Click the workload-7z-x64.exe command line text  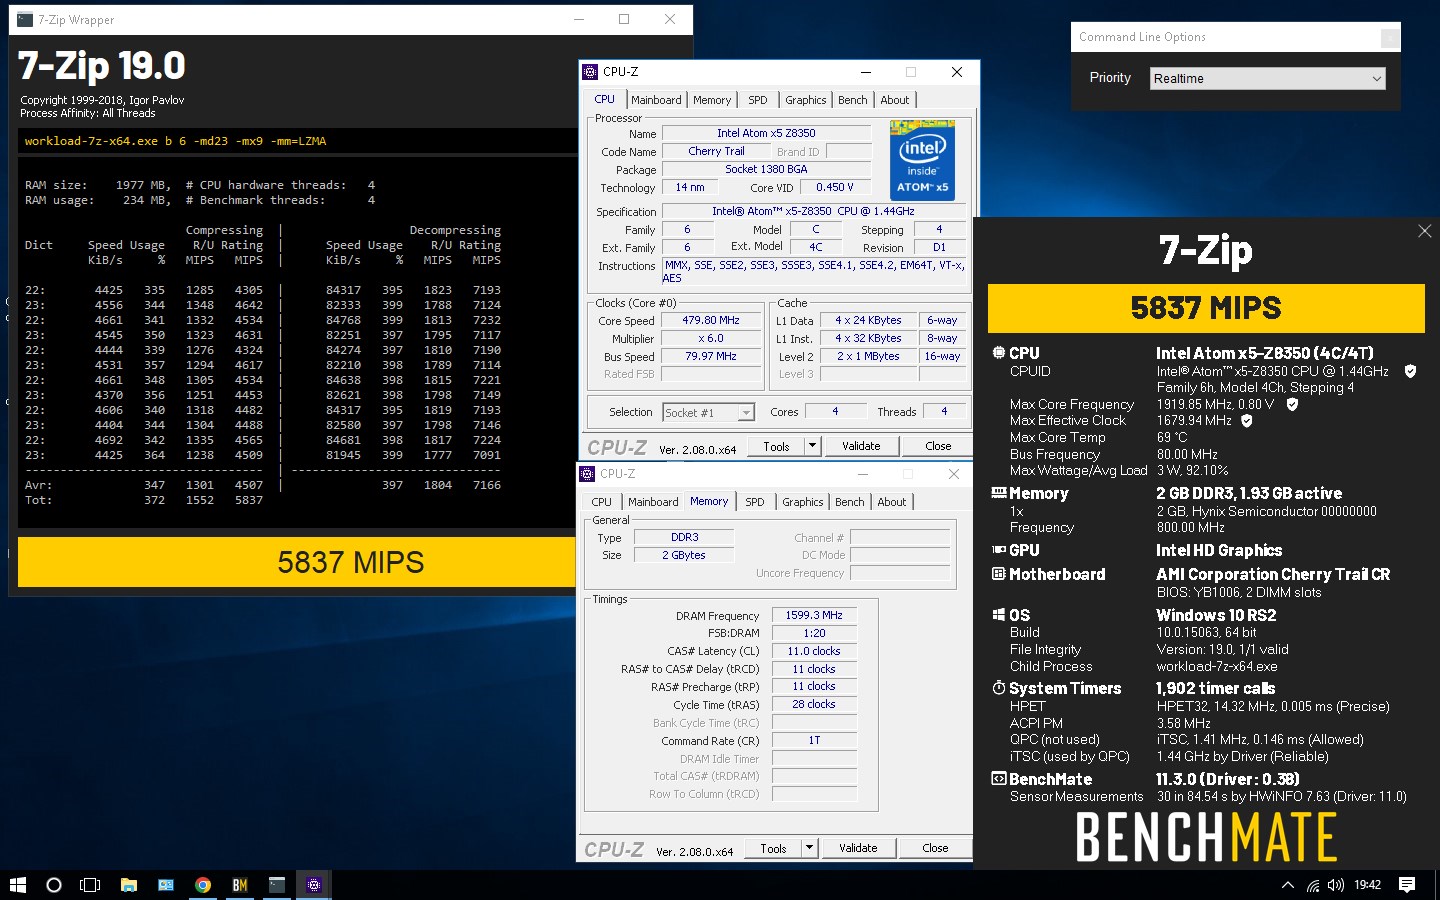click(175, 141)
